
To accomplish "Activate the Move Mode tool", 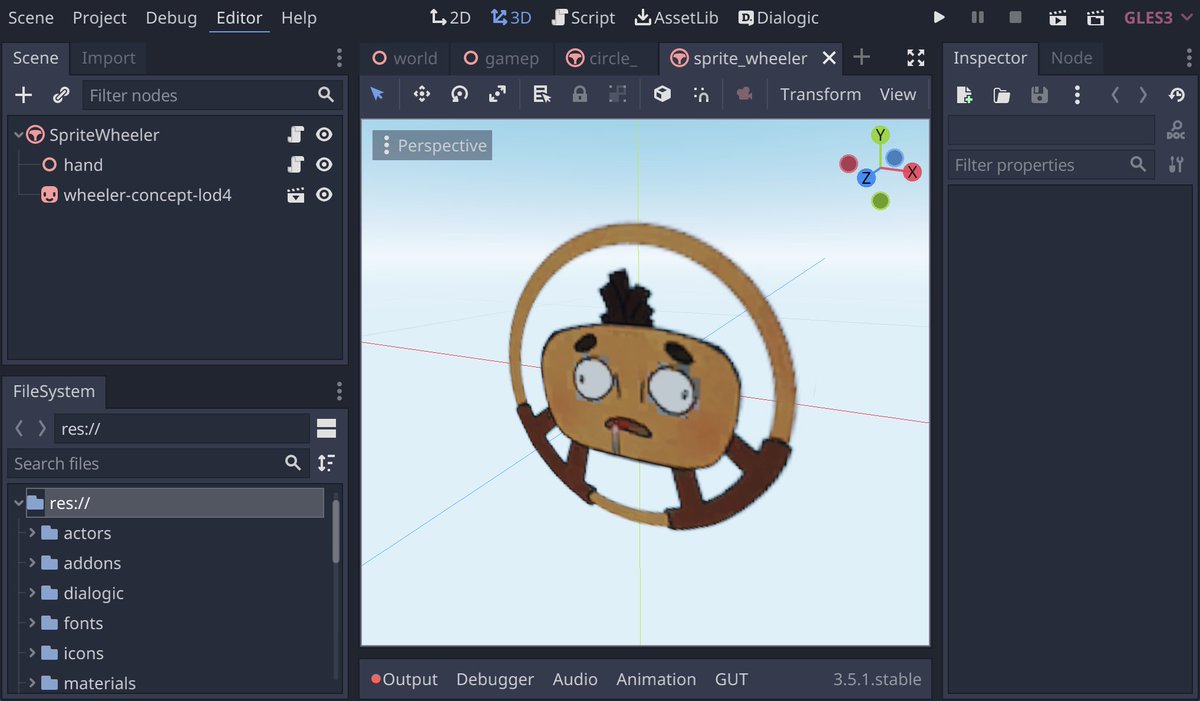I will [x=421, y=94].
